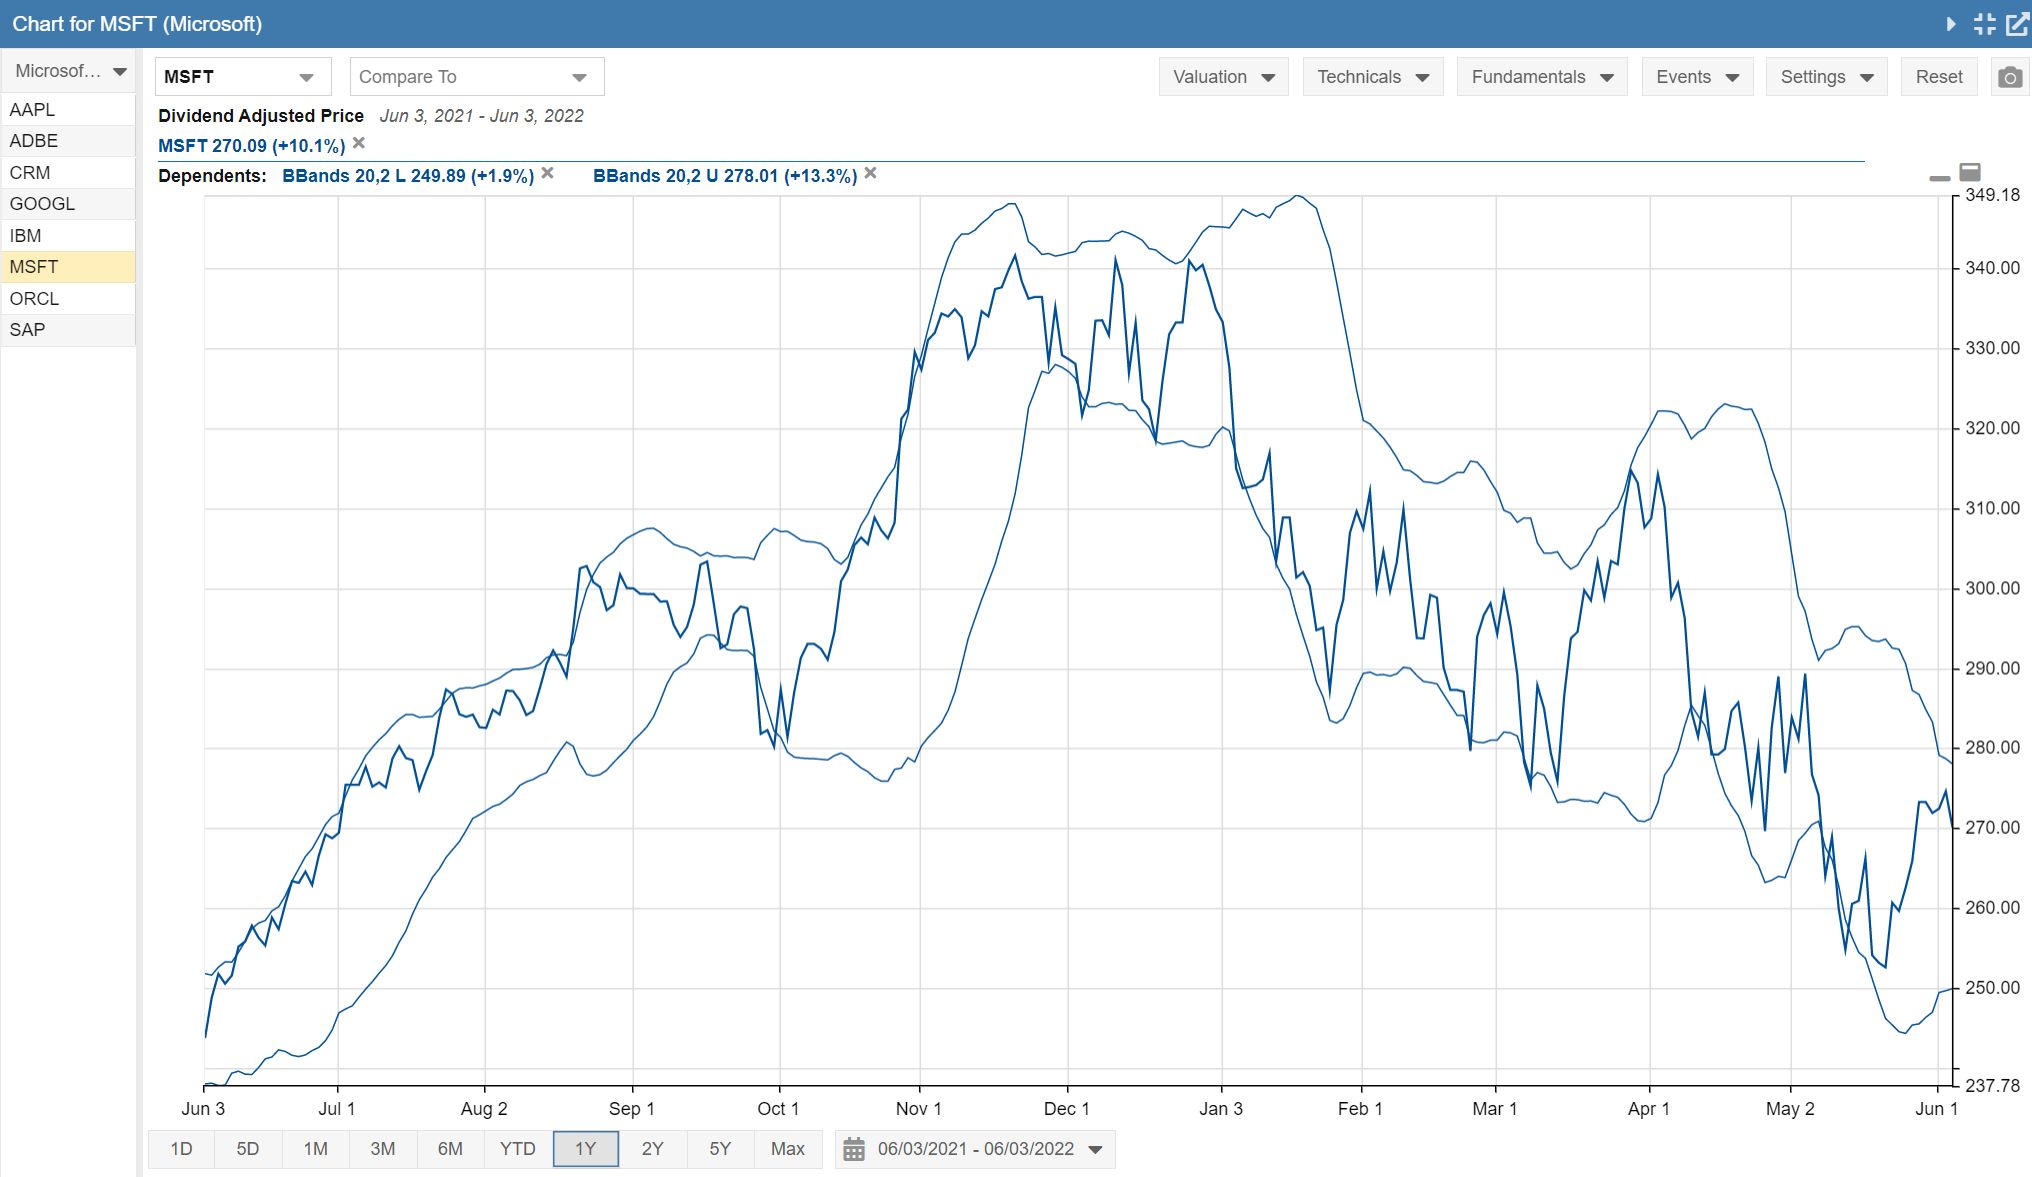Click the 300.00 y-axis label
The image size is (2032, 1177).
(x=1992, y=588)
